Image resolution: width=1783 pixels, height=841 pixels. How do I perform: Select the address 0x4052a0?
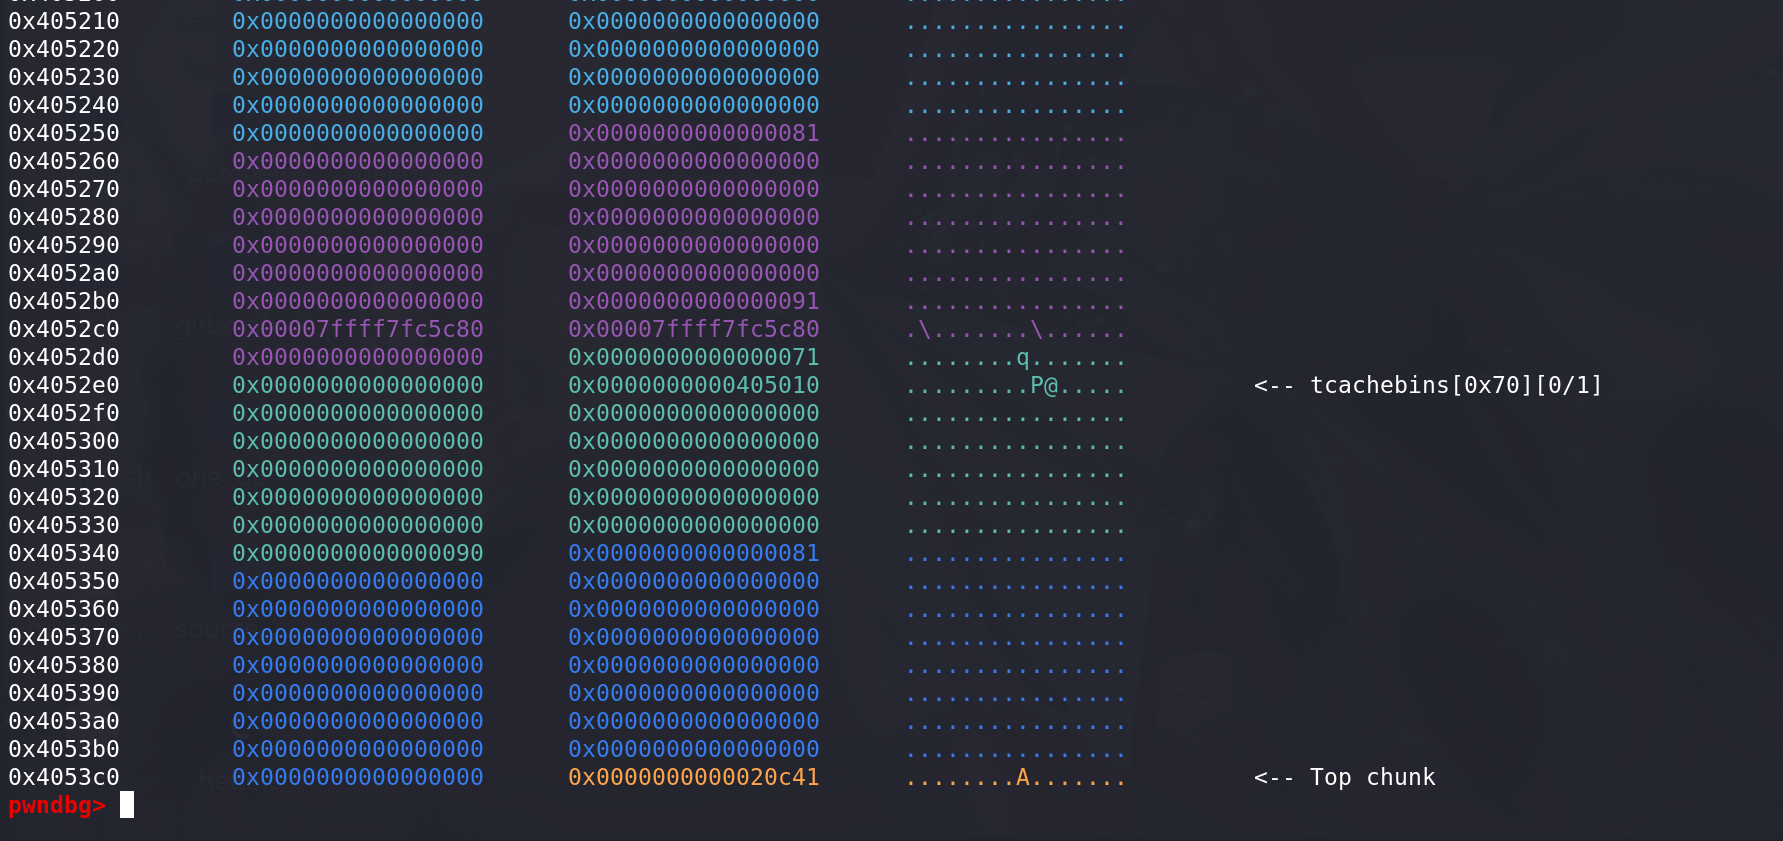coord(64,273)
